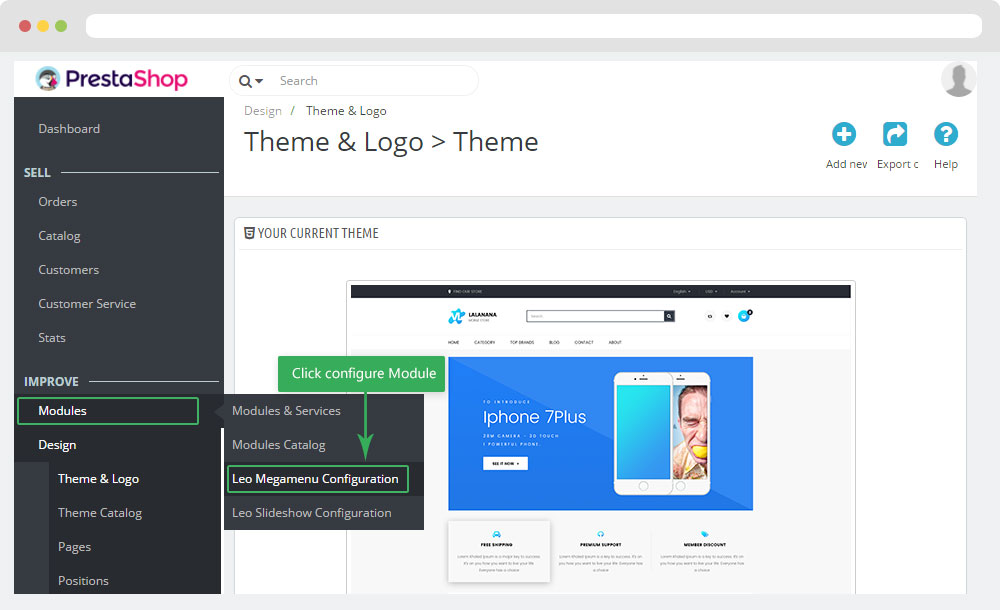Open Theme Catalog submenu item
This screenshot has height=610, width=1000.
[99, 513]
